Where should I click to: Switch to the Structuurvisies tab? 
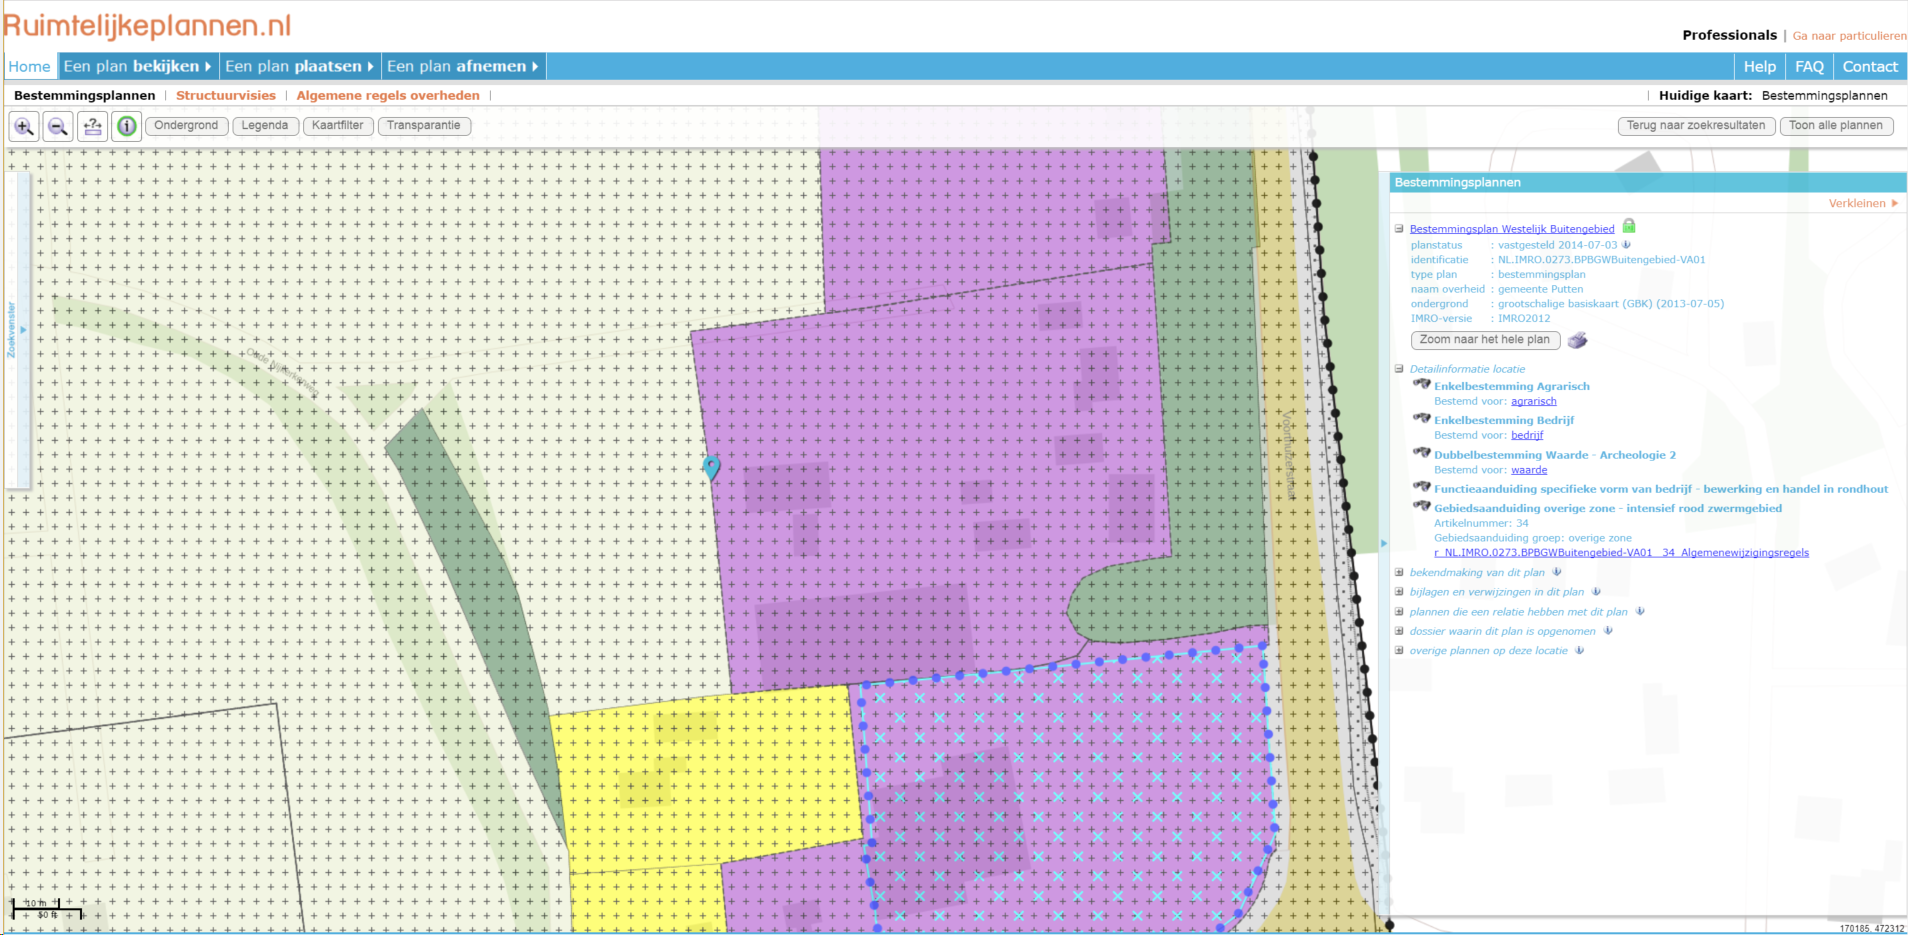[x=226, y=95]
